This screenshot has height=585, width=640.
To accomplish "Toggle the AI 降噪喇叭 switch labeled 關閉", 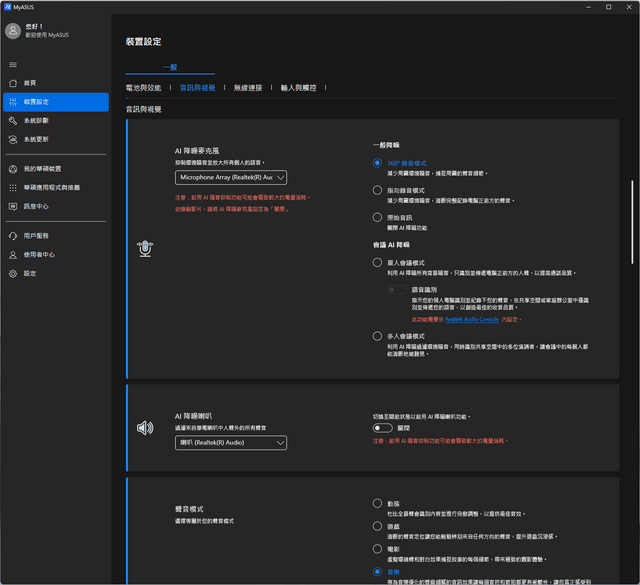I will 382,428.
